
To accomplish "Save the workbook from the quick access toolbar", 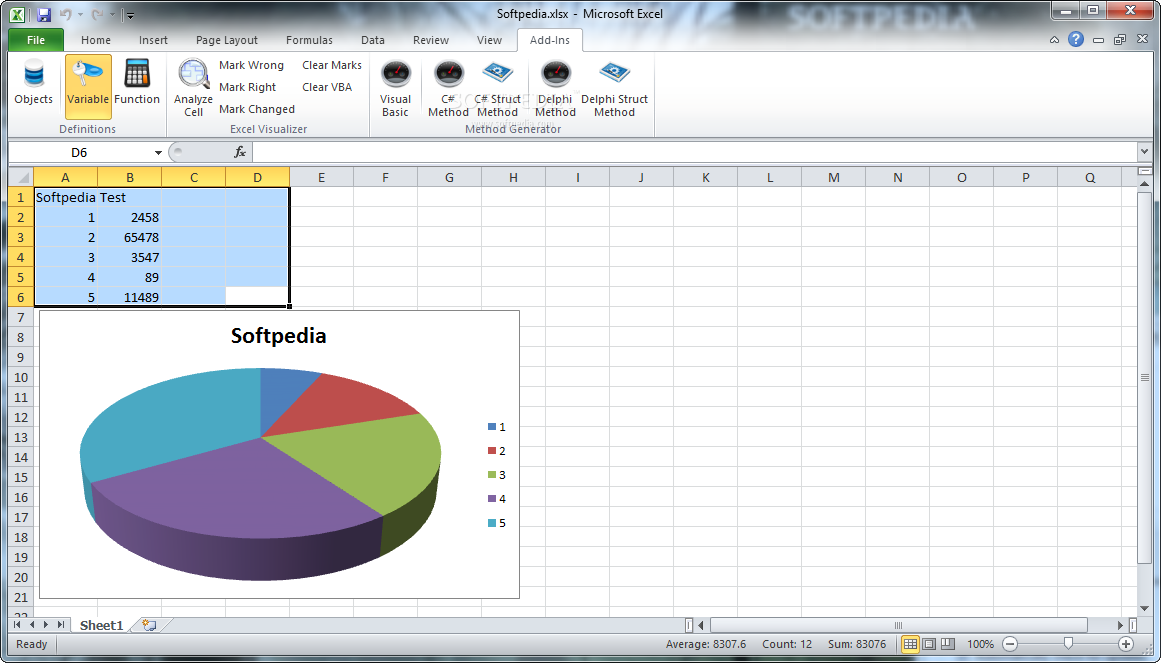I will click(x=44, y=14).
